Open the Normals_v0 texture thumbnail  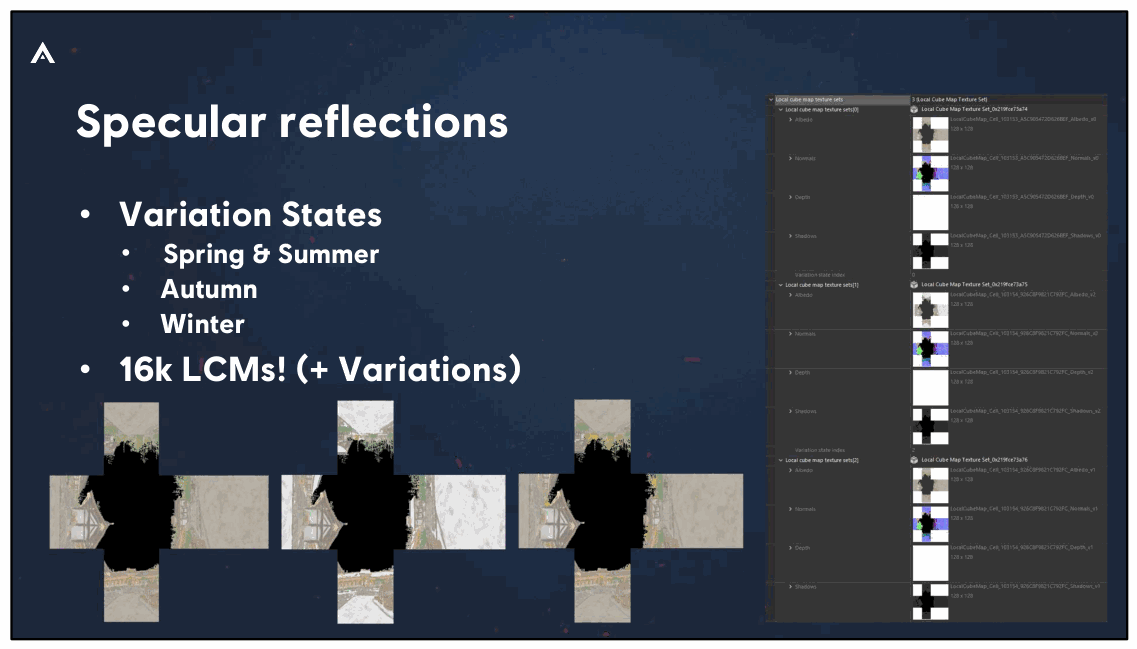pyautogui.click(x=930, y=173)
